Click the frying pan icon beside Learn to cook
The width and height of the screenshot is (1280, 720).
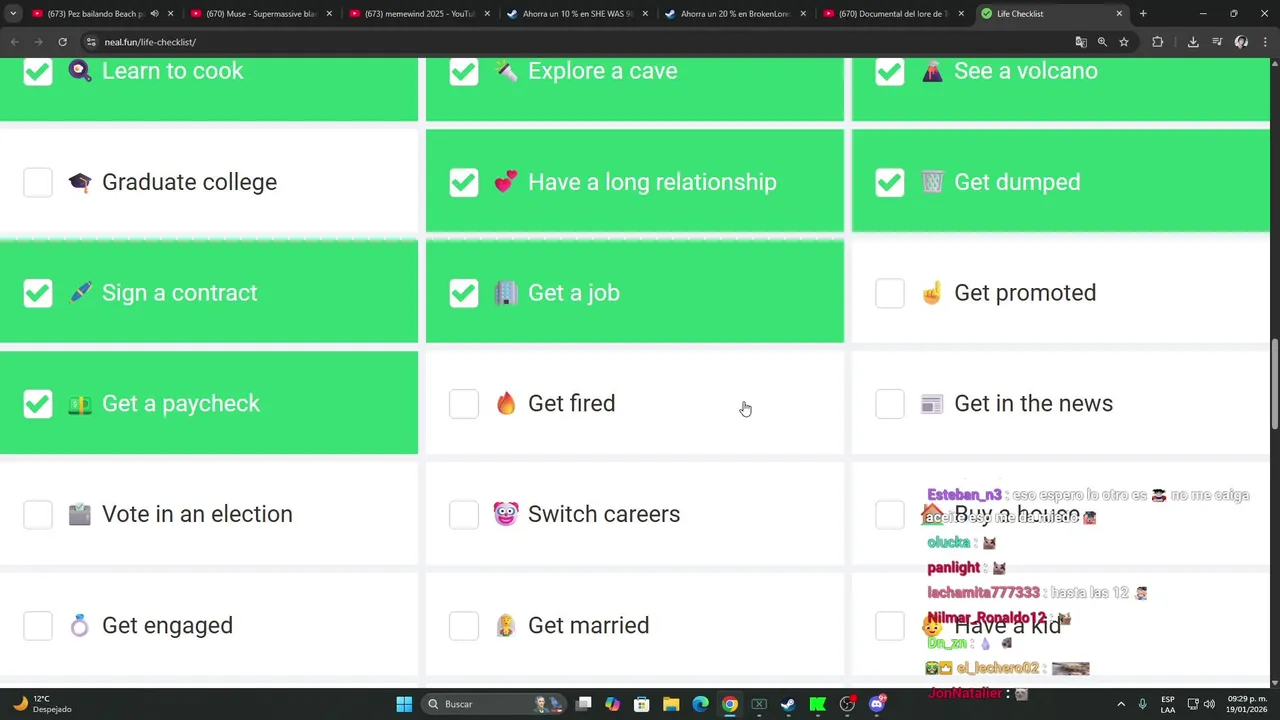(x=80, y=71)
